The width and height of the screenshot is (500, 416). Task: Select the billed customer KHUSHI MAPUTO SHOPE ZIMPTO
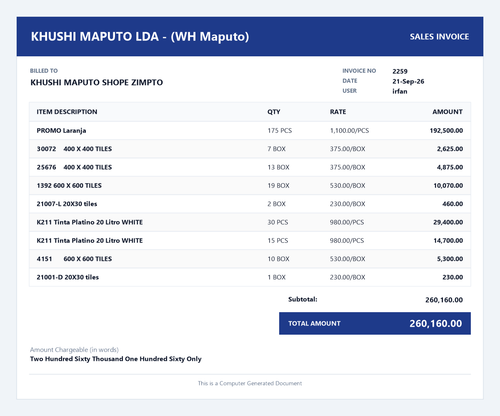click(97, 82)
